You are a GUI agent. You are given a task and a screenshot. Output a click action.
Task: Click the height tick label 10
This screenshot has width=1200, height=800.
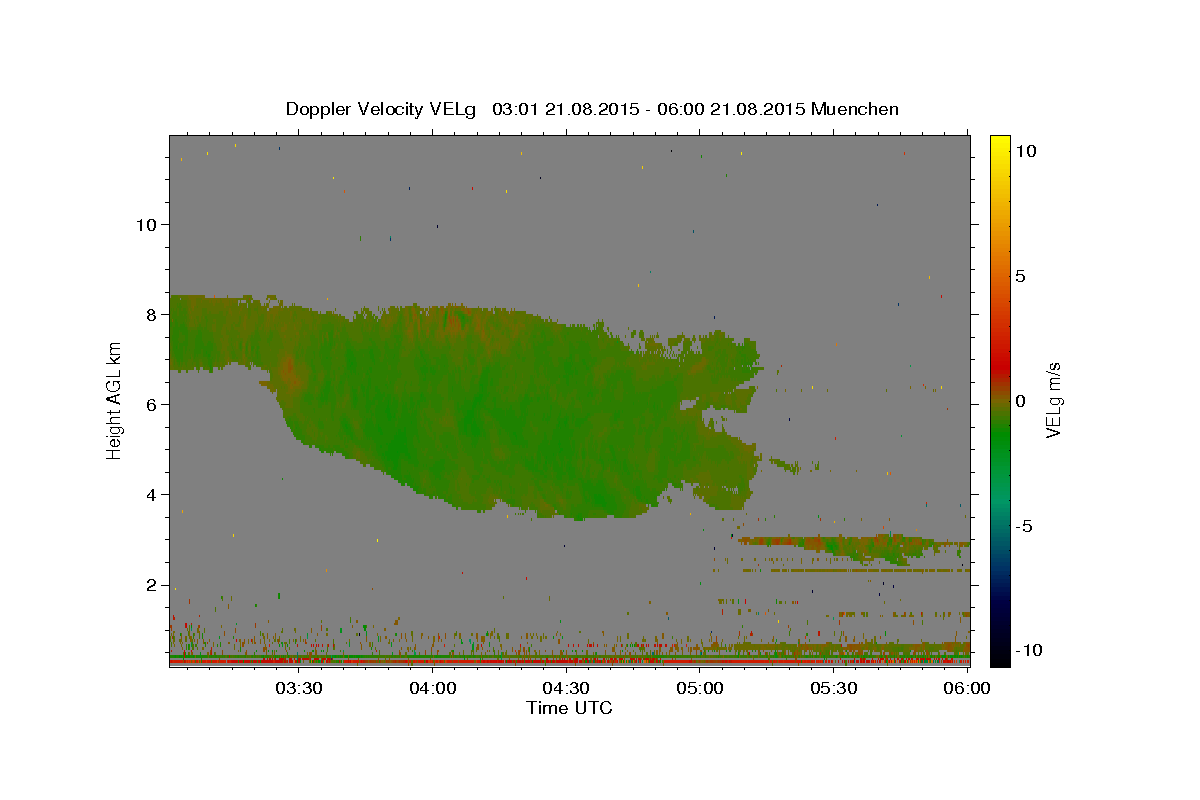(x=146, y=224)
